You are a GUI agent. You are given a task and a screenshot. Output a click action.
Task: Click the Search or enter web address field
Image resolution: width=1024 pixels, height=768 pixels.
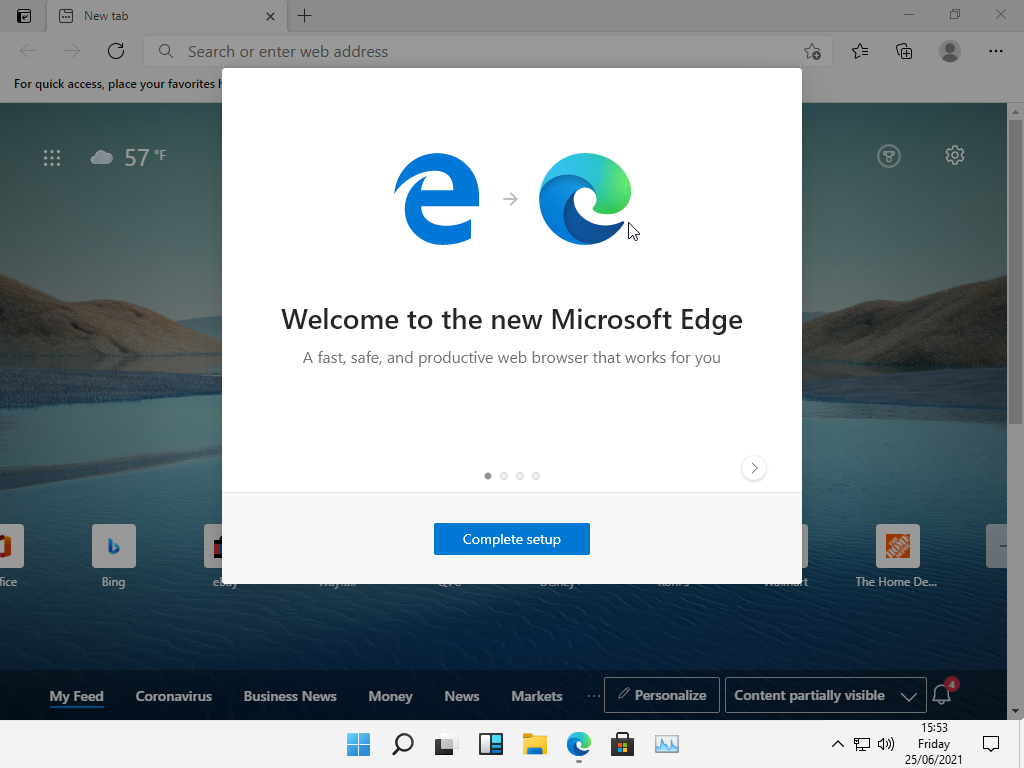(480, 51)
